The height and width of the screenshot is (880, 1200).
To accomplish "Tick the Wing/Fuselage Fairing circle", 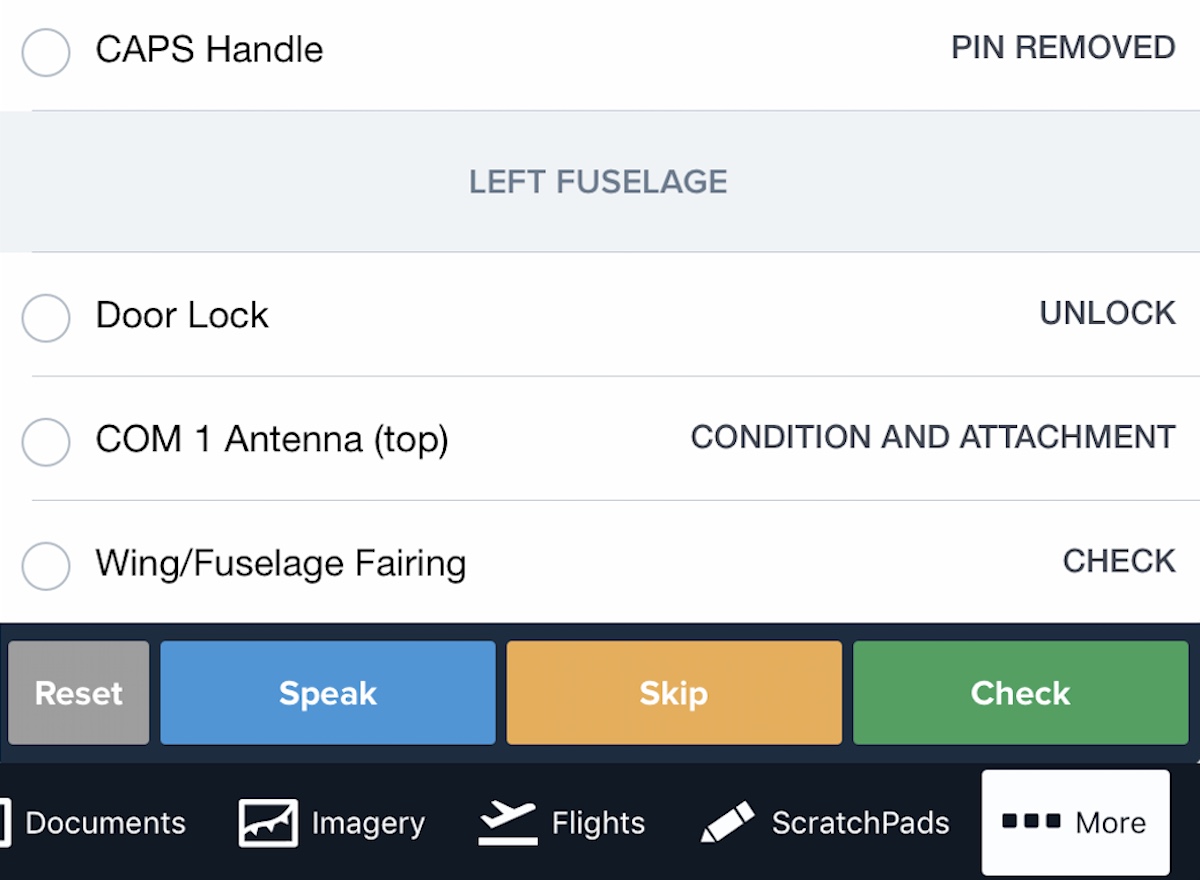I will 46,566.
